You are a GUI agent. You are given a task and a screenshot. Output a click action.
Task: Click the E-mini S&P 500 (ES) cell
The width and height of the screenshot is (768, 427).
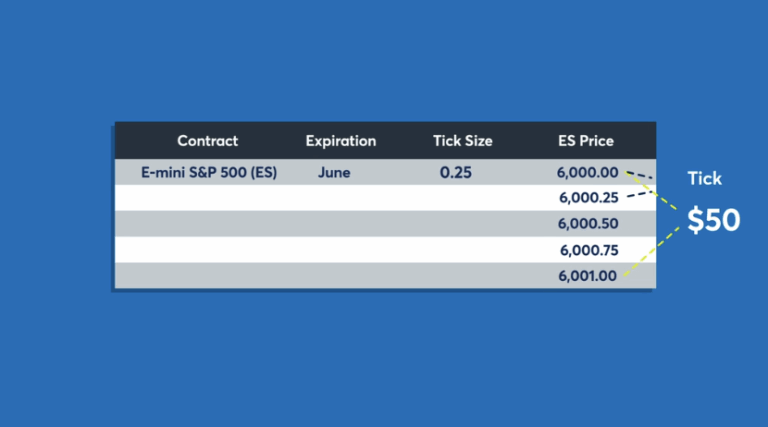coord(209,172)
